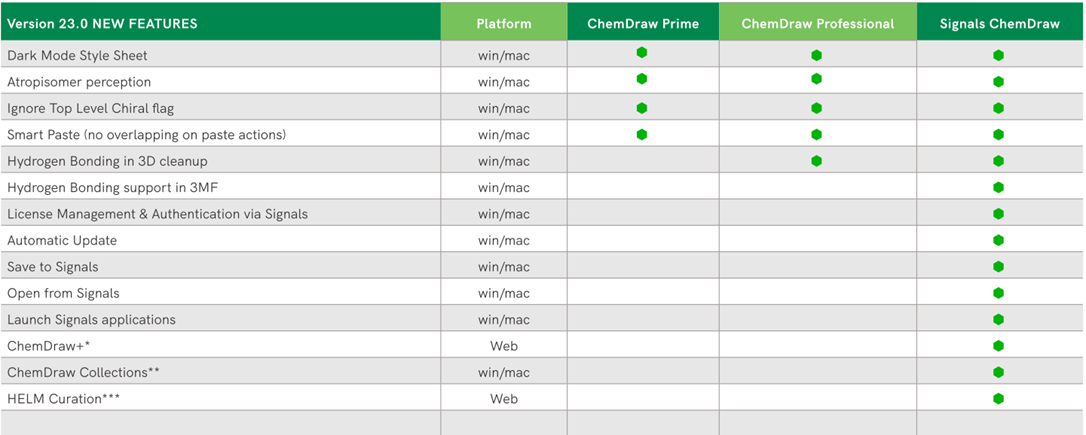Select the Platform column header

click(x=504, y=24)
